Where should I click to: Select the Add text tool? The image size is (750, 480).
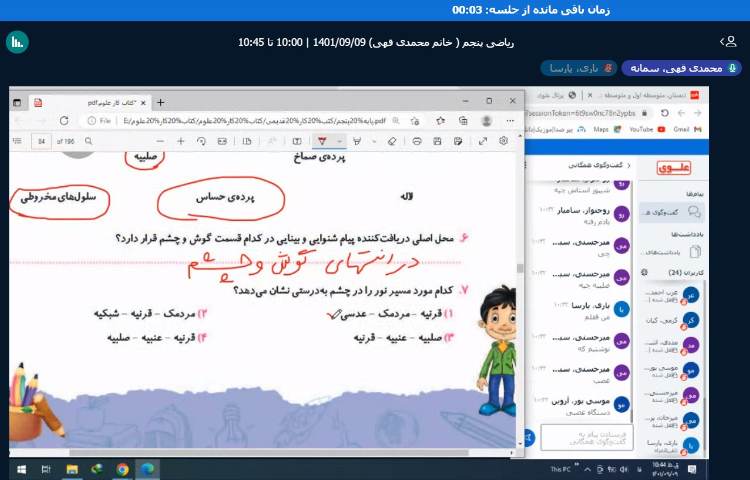click(x=297, y=141)
